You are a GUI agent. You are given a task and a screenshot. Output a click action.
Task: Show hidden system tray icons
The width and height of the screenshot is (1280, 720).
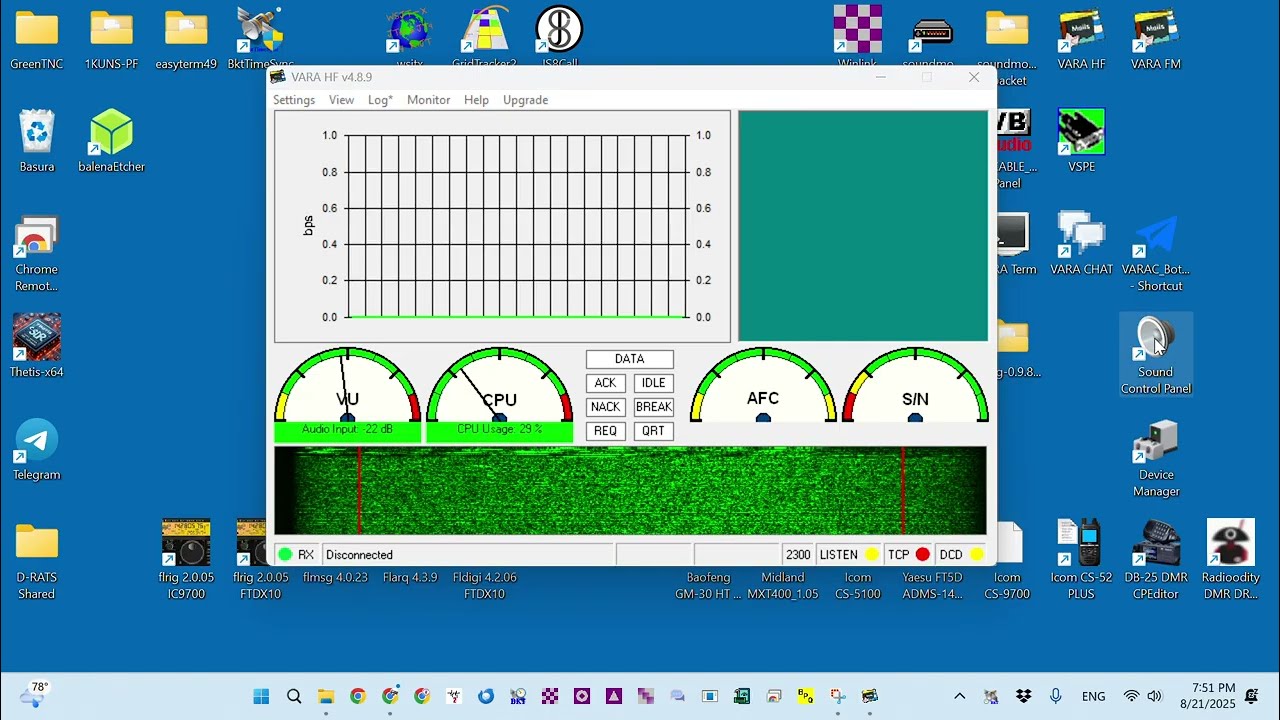(959, 696)
